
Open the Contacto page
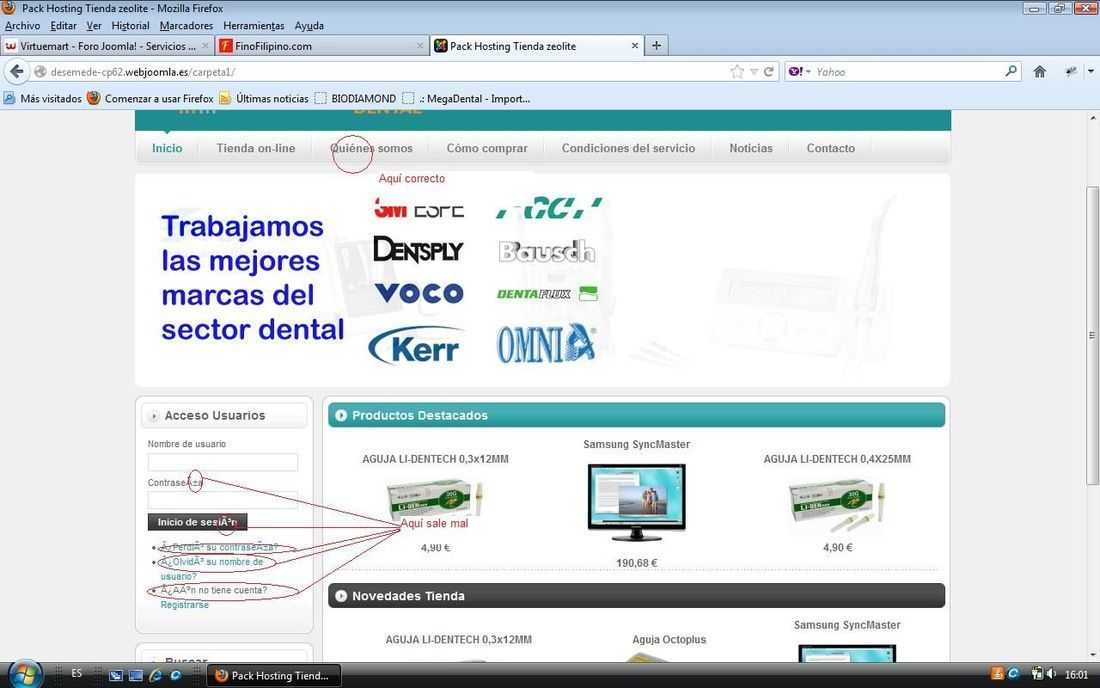tap(831, 148)
